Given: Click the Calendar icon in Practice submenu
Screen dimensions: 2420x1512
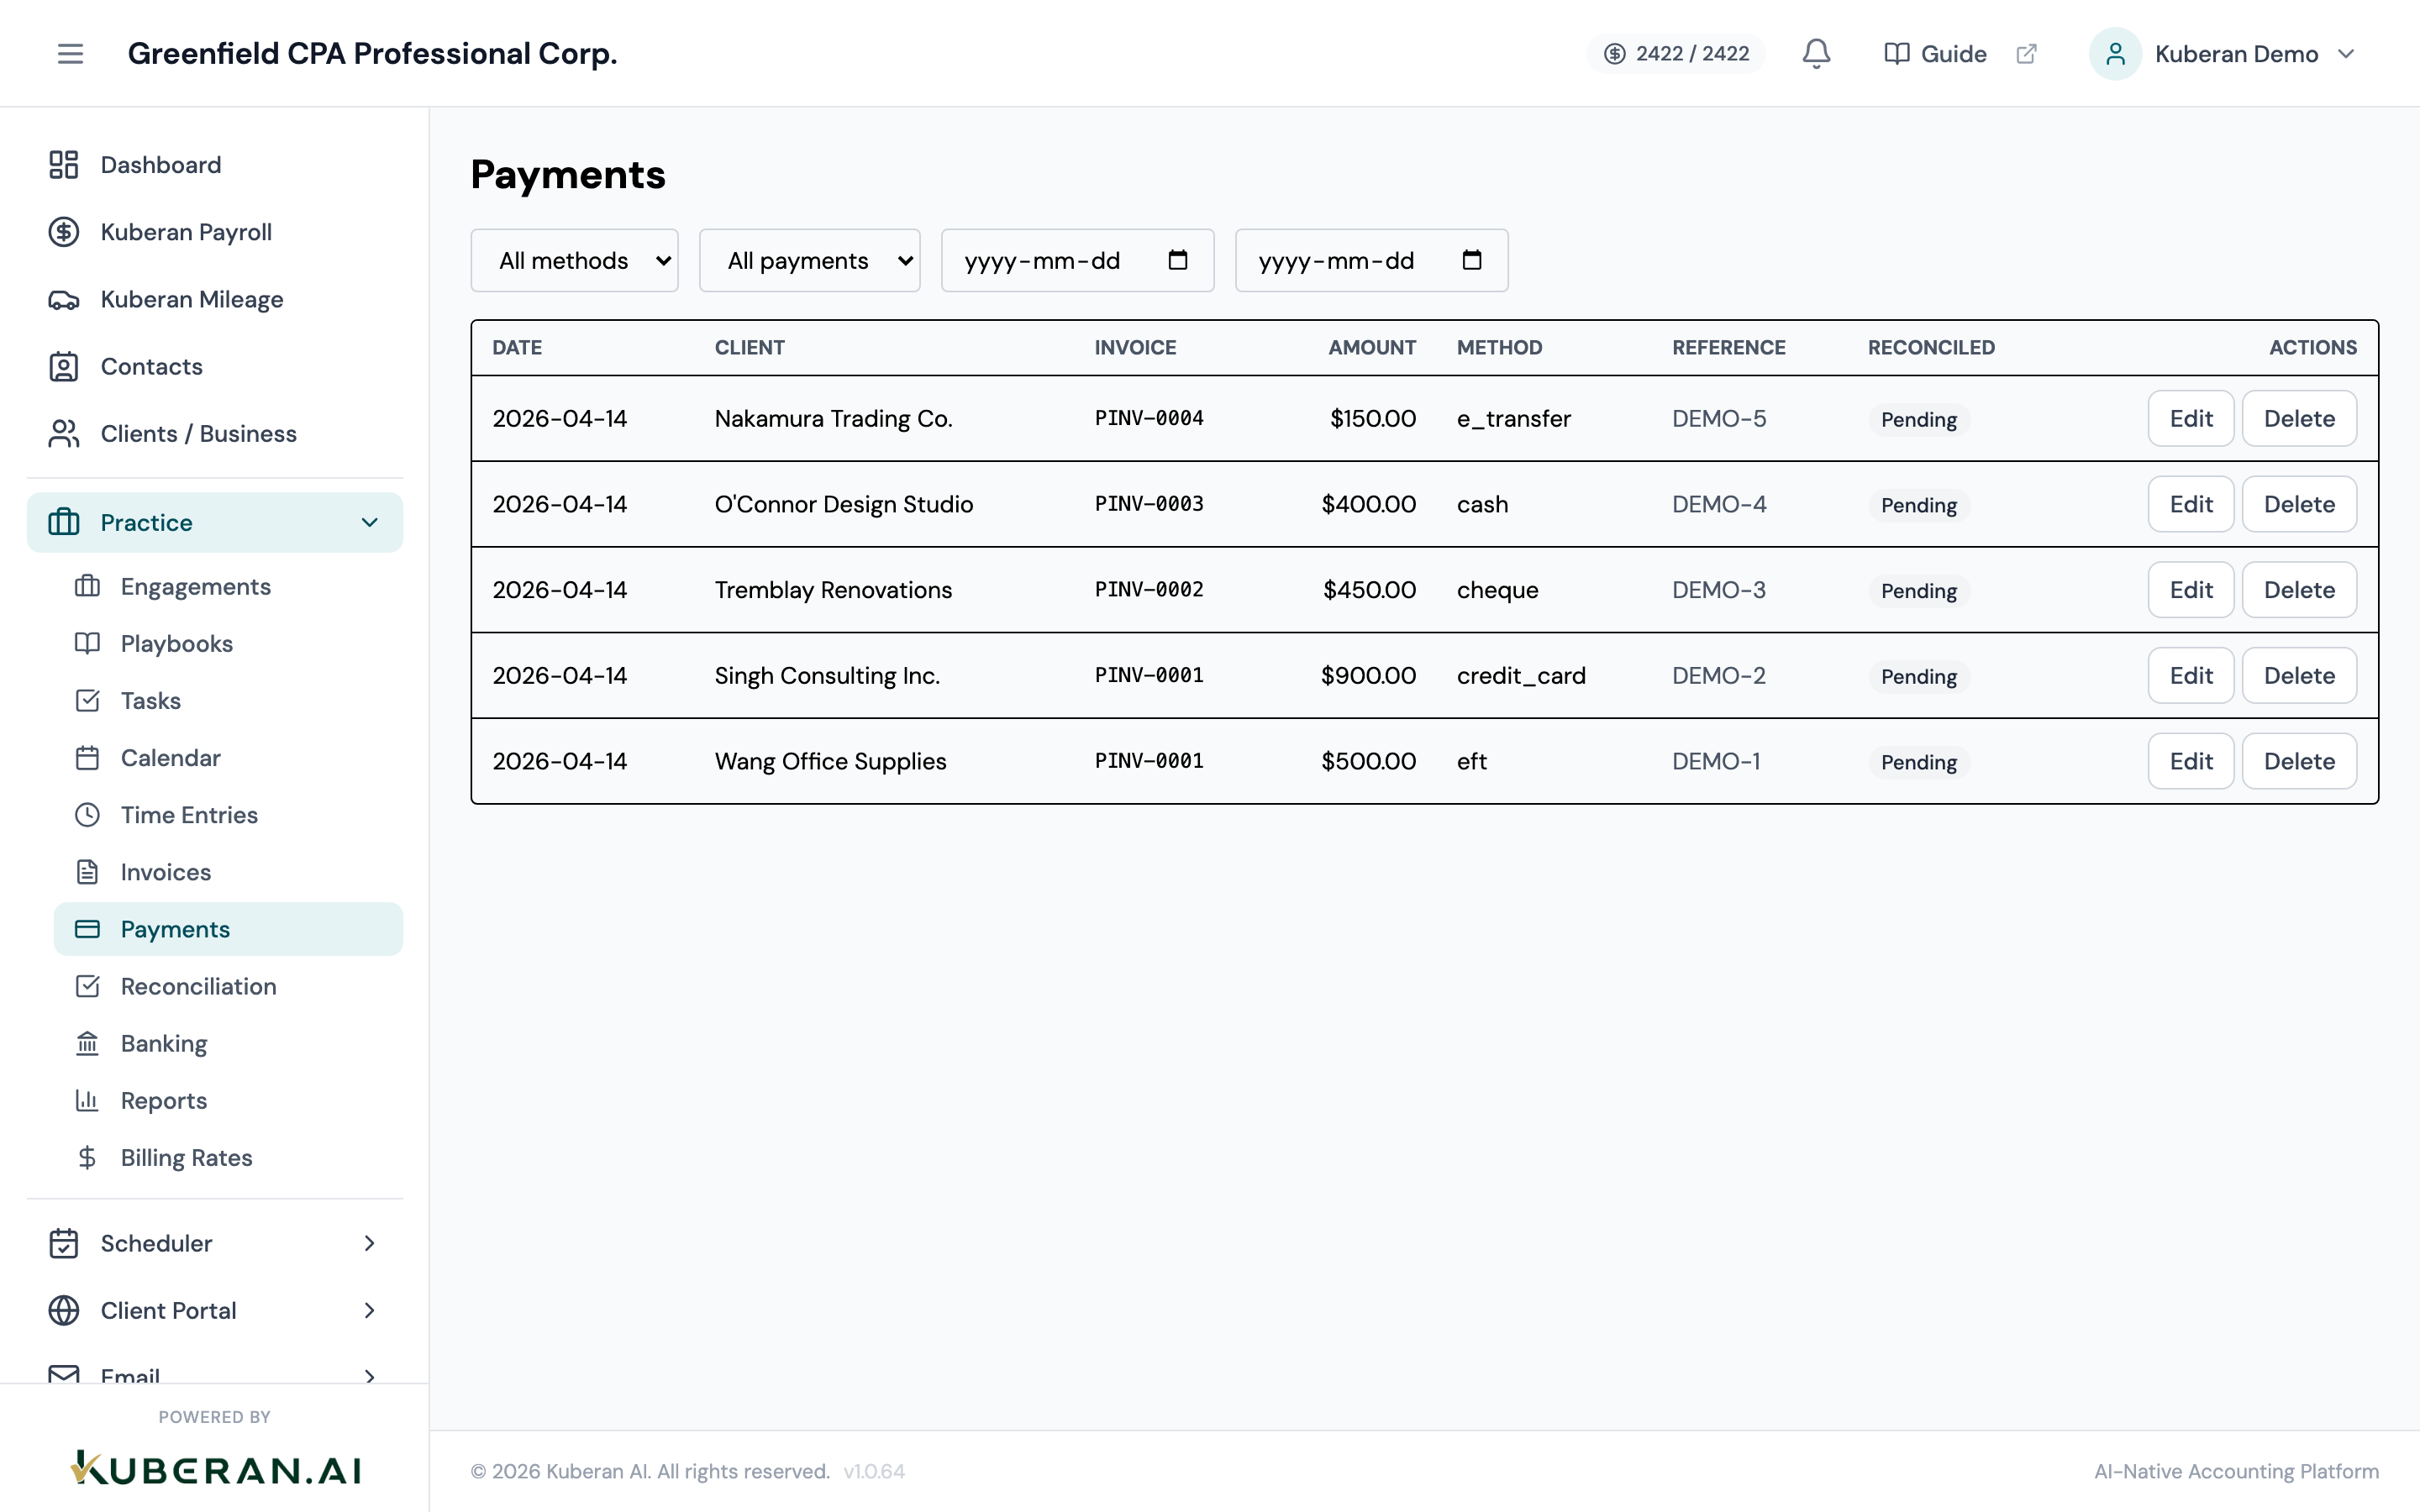Looking at the screenshot, I should coord(87,757).
